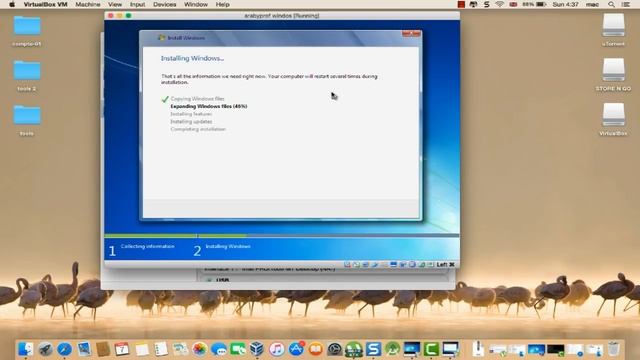This screenshot has height=360, width=640.
Task: Click 'Installing features' step text
Action: click(191, 114)
